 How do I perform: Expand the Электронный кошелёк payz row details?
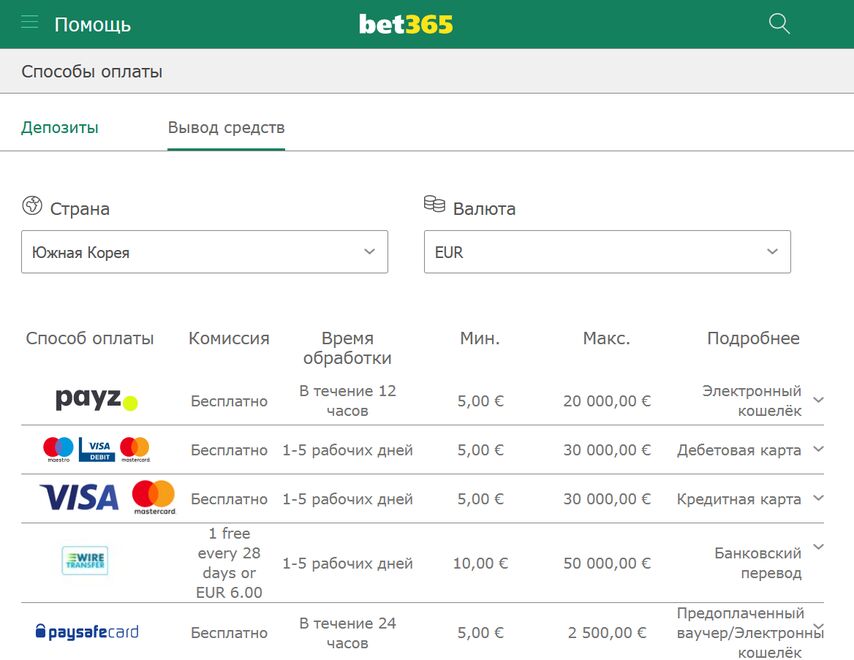click(818, 400)
